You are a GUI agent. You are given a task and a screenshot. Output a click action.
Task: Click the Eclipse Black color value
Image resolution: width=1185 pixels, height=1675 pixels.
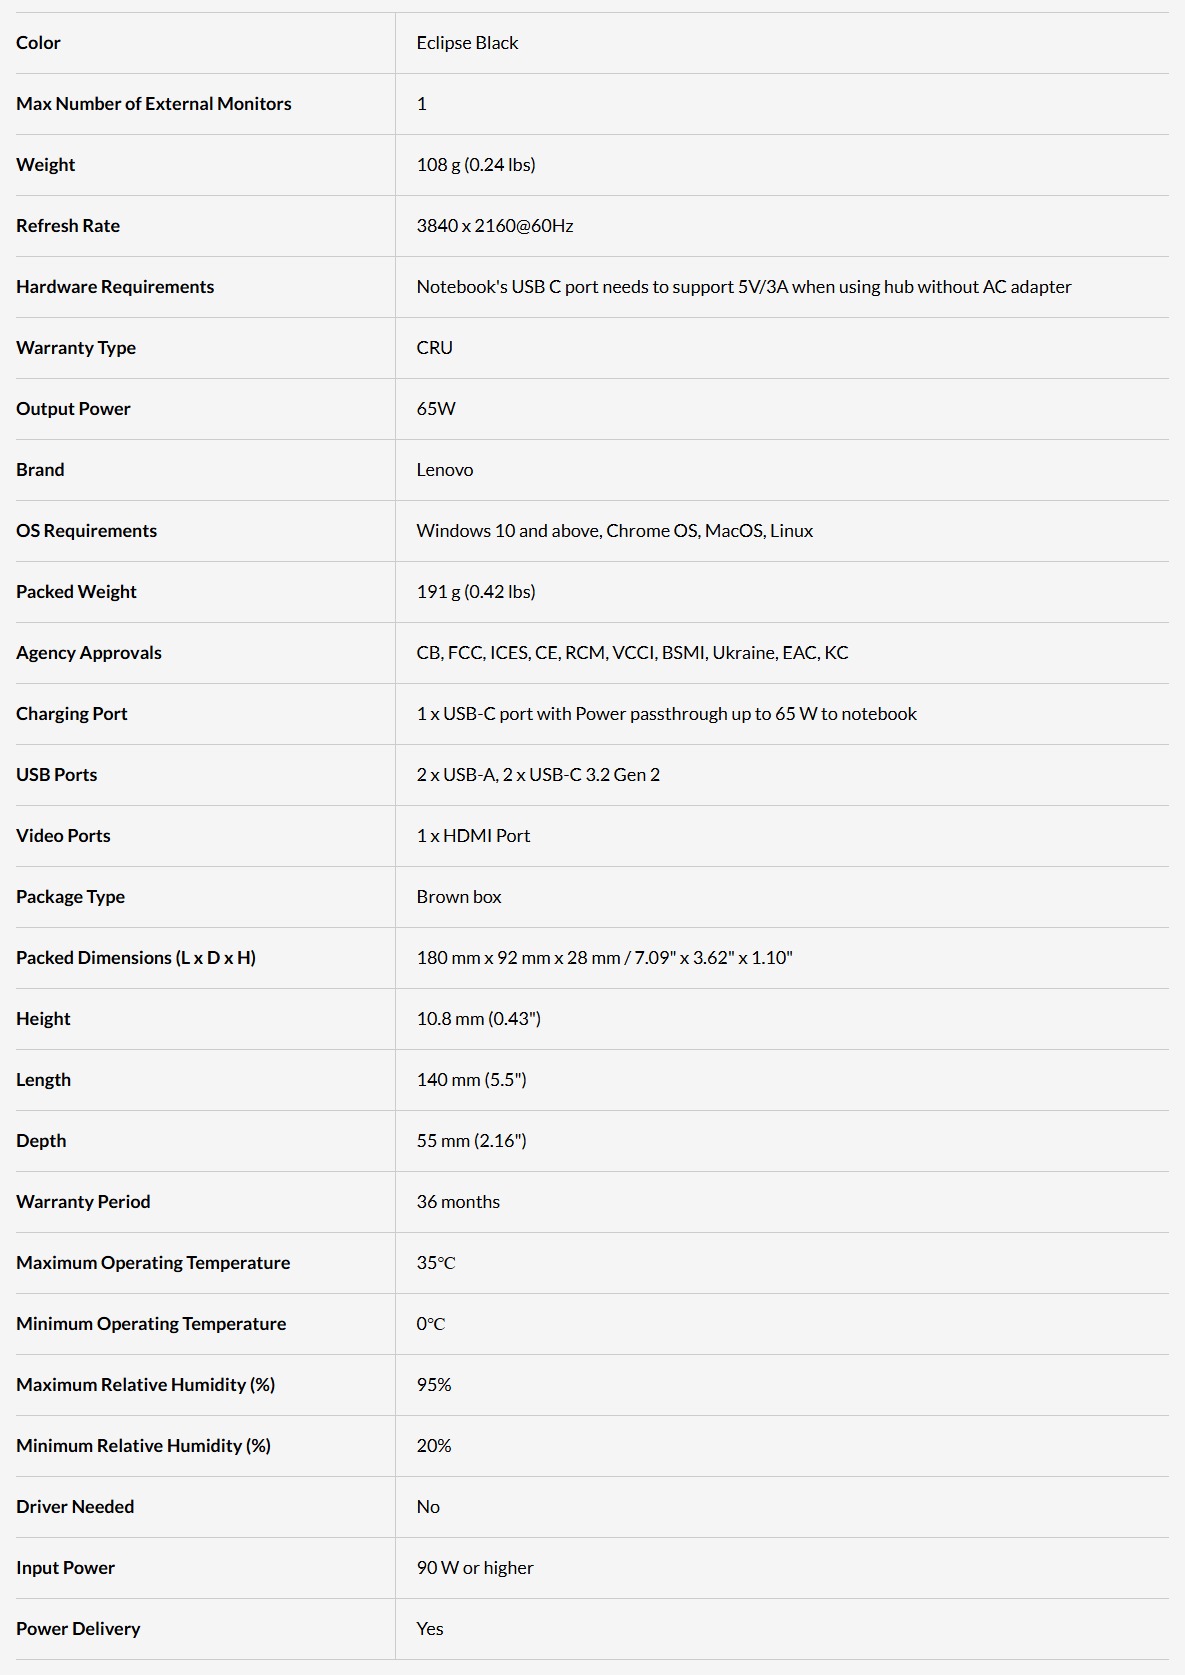467,43
